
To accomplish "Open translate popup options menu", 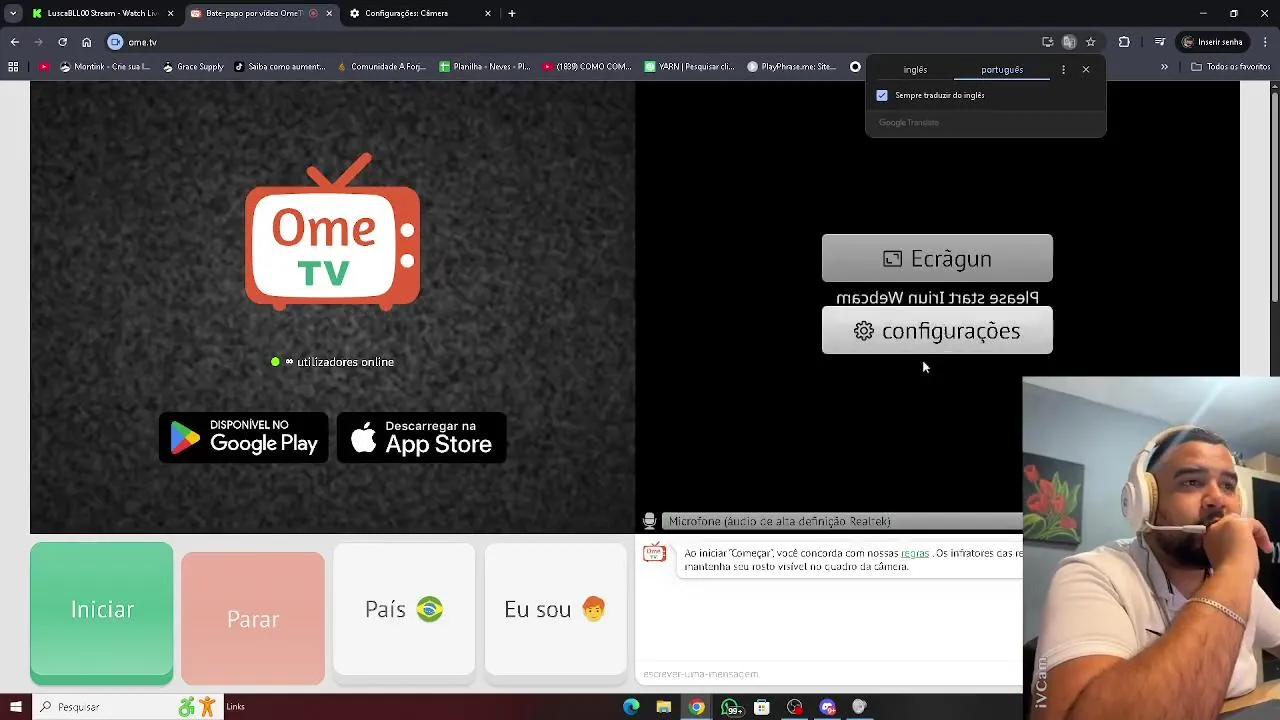I will coord(1063,70).
